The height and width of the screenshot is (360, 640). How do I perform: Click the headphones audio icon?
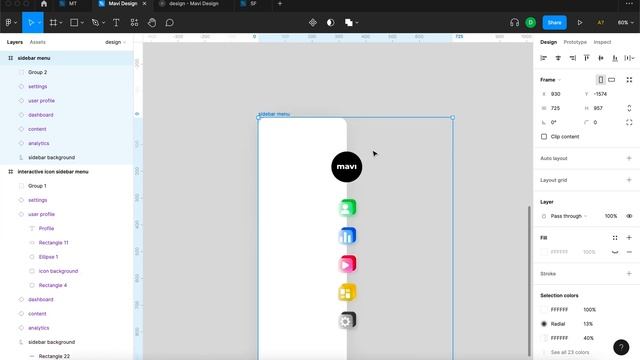point(514,23)
